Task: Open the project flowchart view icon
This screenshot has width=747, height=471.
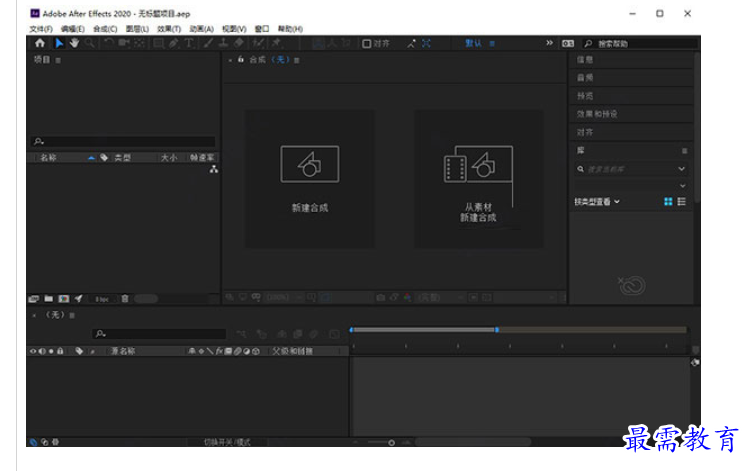Action: pyautogui.click(x=214, y=169)
